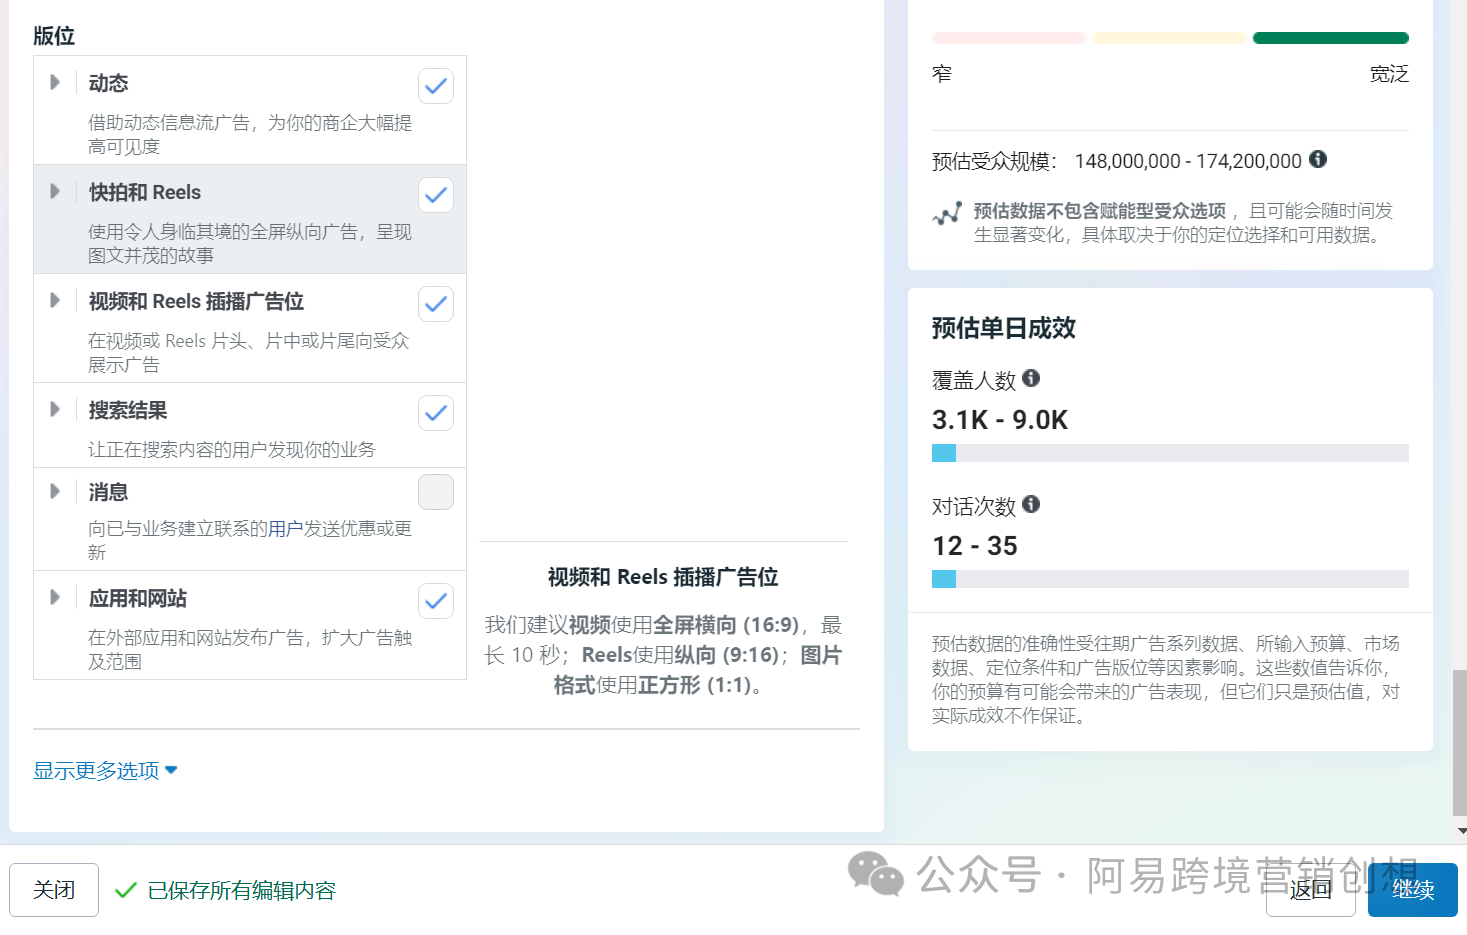
Task: Click the 预估数据不包含赋能型受众选项 notice text
Action: 1100,211
